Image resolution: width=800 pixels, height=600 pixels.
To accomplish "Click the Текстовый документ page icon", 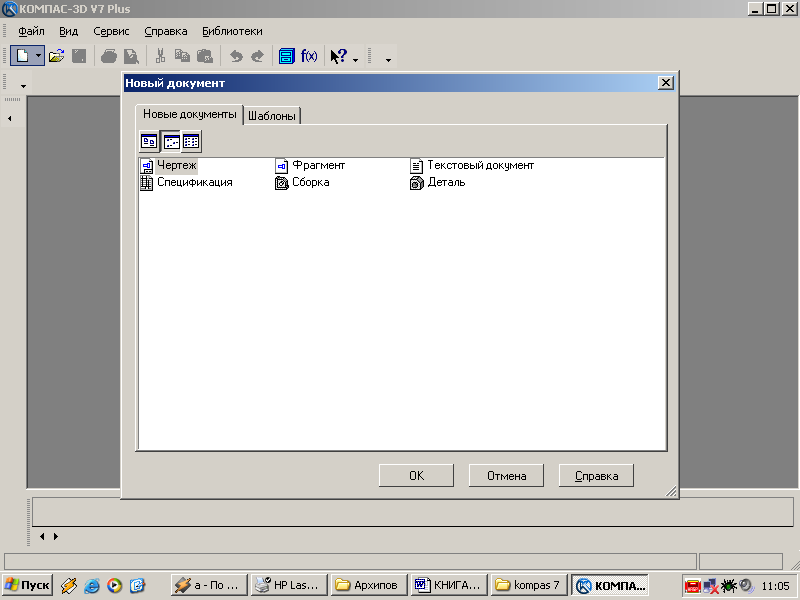I will coord(417,166).
